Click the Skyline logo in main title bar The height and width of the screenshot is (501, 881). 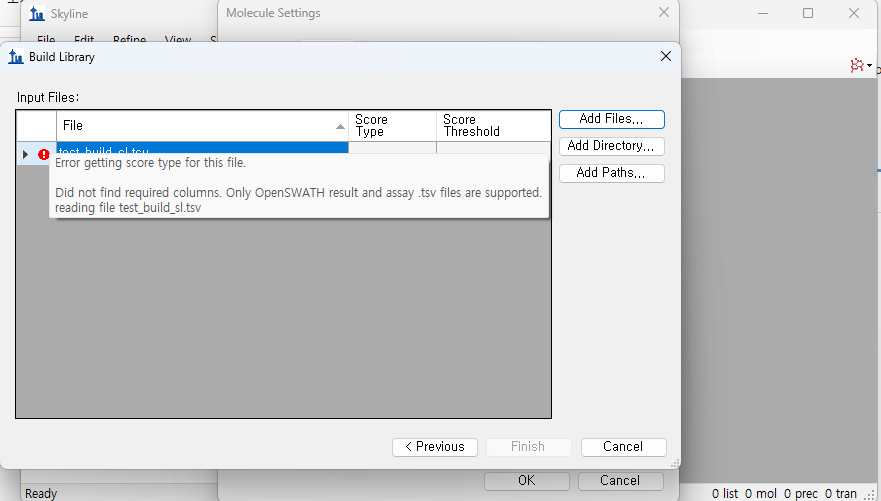pos(37,14)
